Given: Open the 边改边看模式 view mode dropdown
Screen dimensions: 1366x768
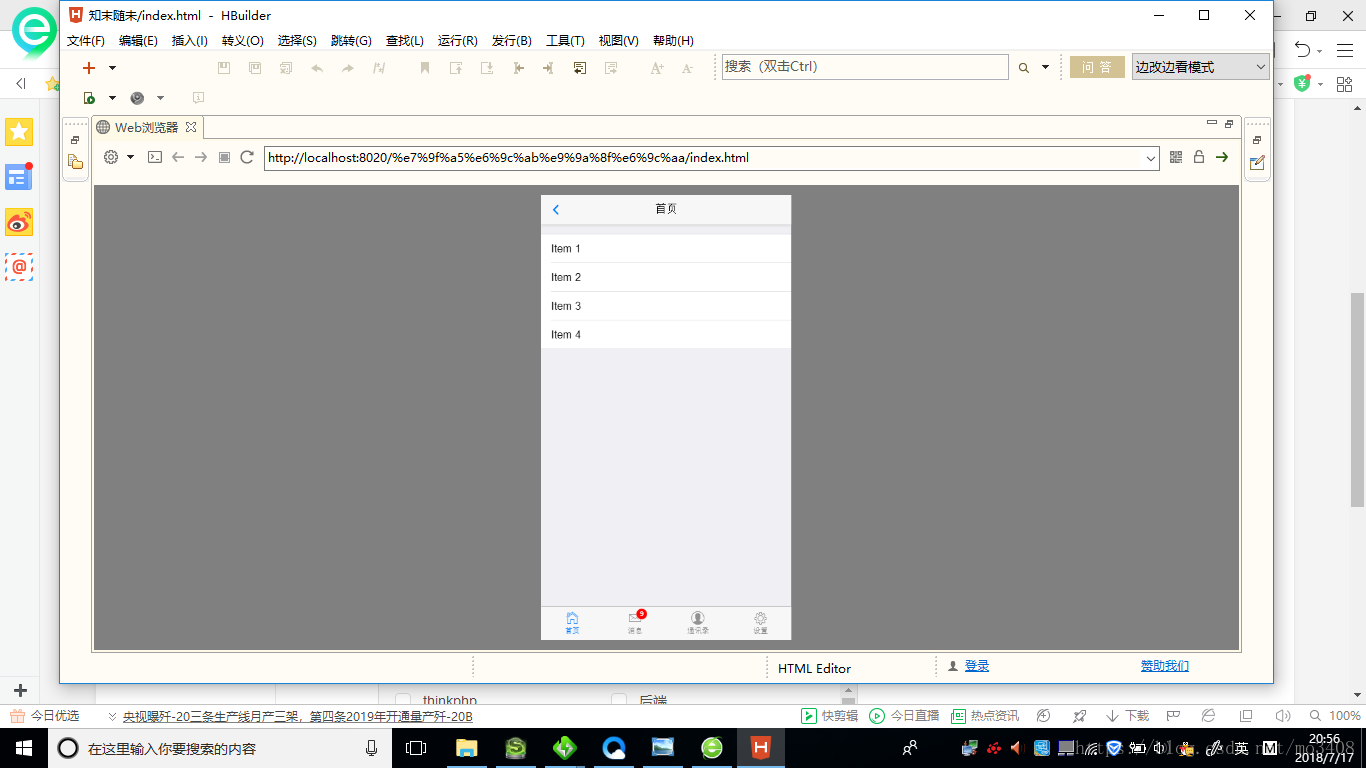Looking at the screenshot, I should (x=1200, y=67).
